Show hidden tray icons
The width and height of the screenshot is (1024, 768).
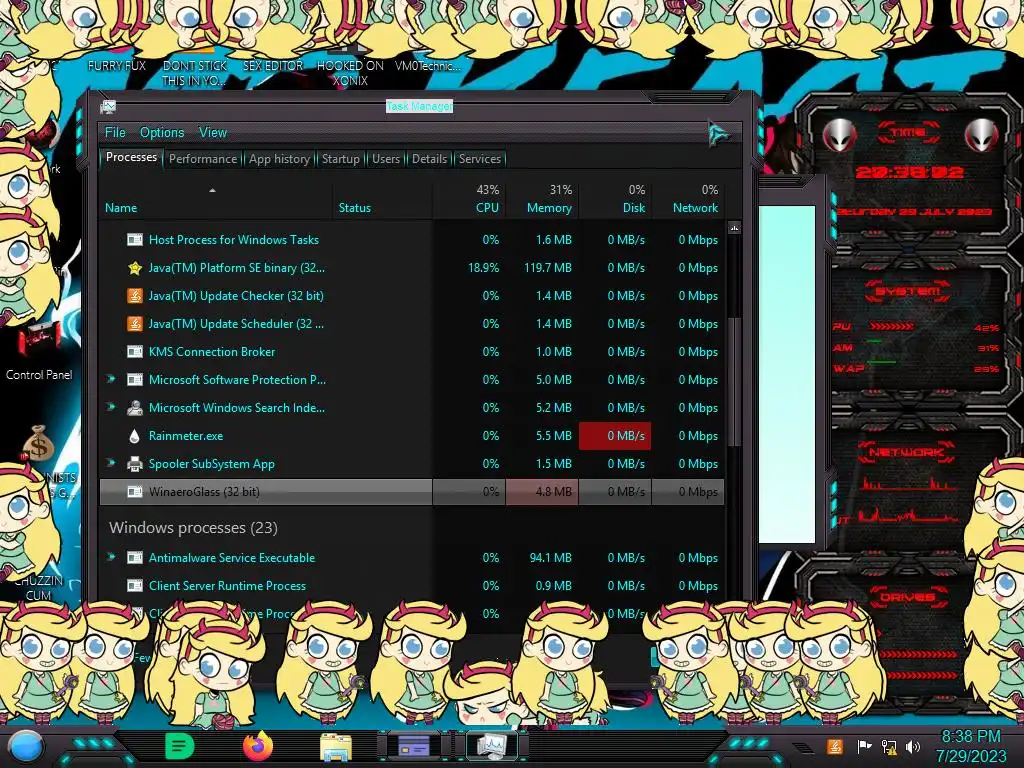pos(801,747)
